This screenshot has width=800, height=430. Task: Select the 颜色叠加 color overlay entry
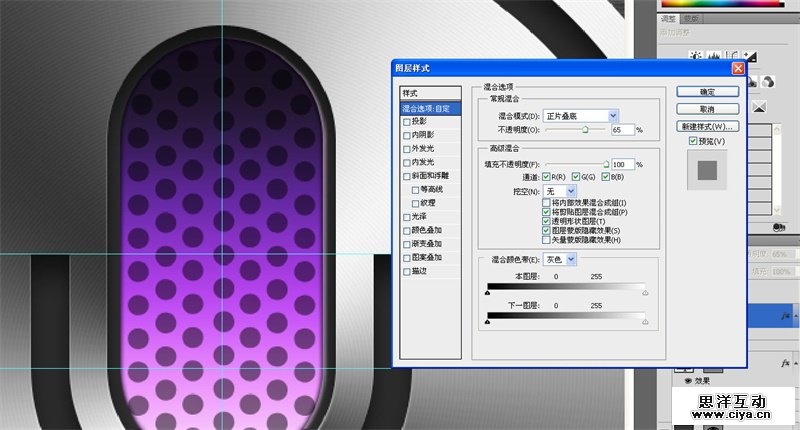pos(427,230)
